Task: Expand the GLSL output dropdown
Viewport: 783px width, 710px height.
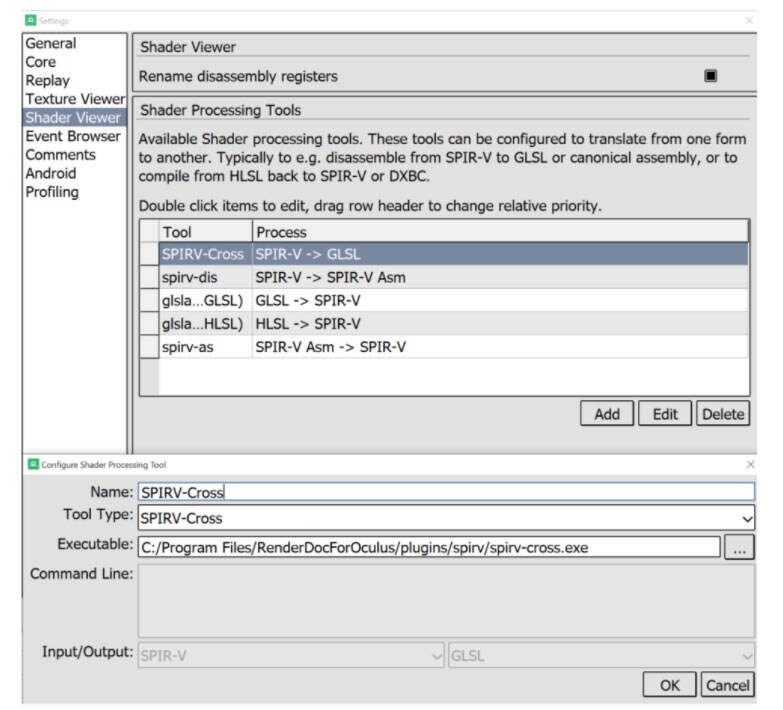Action: pos(602,655)
